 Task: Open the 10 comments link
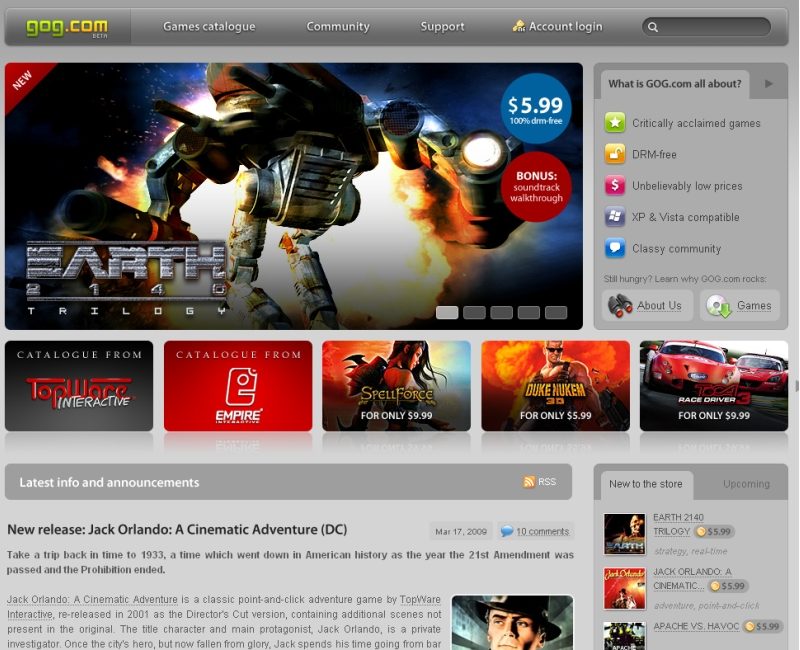542,531
